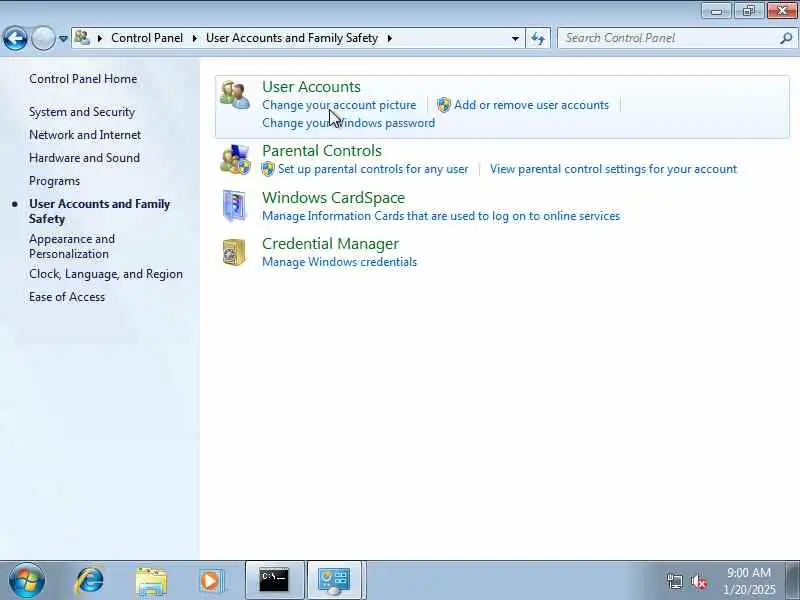Click Manage Information Cards link
Screen dimensions: 800x600
[441, 216]
